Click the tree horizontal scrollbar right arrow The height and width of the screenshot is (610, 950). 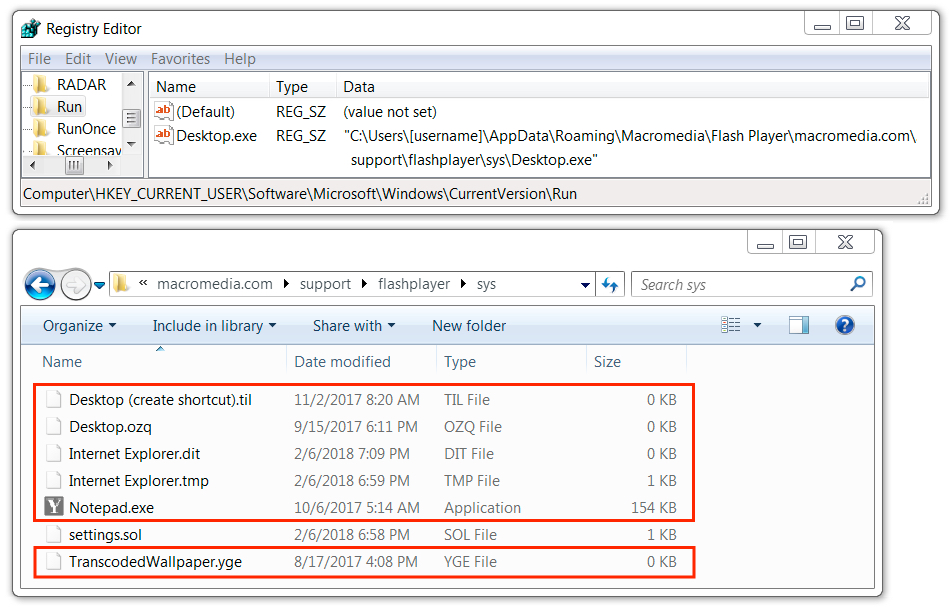tap(110, 165)
